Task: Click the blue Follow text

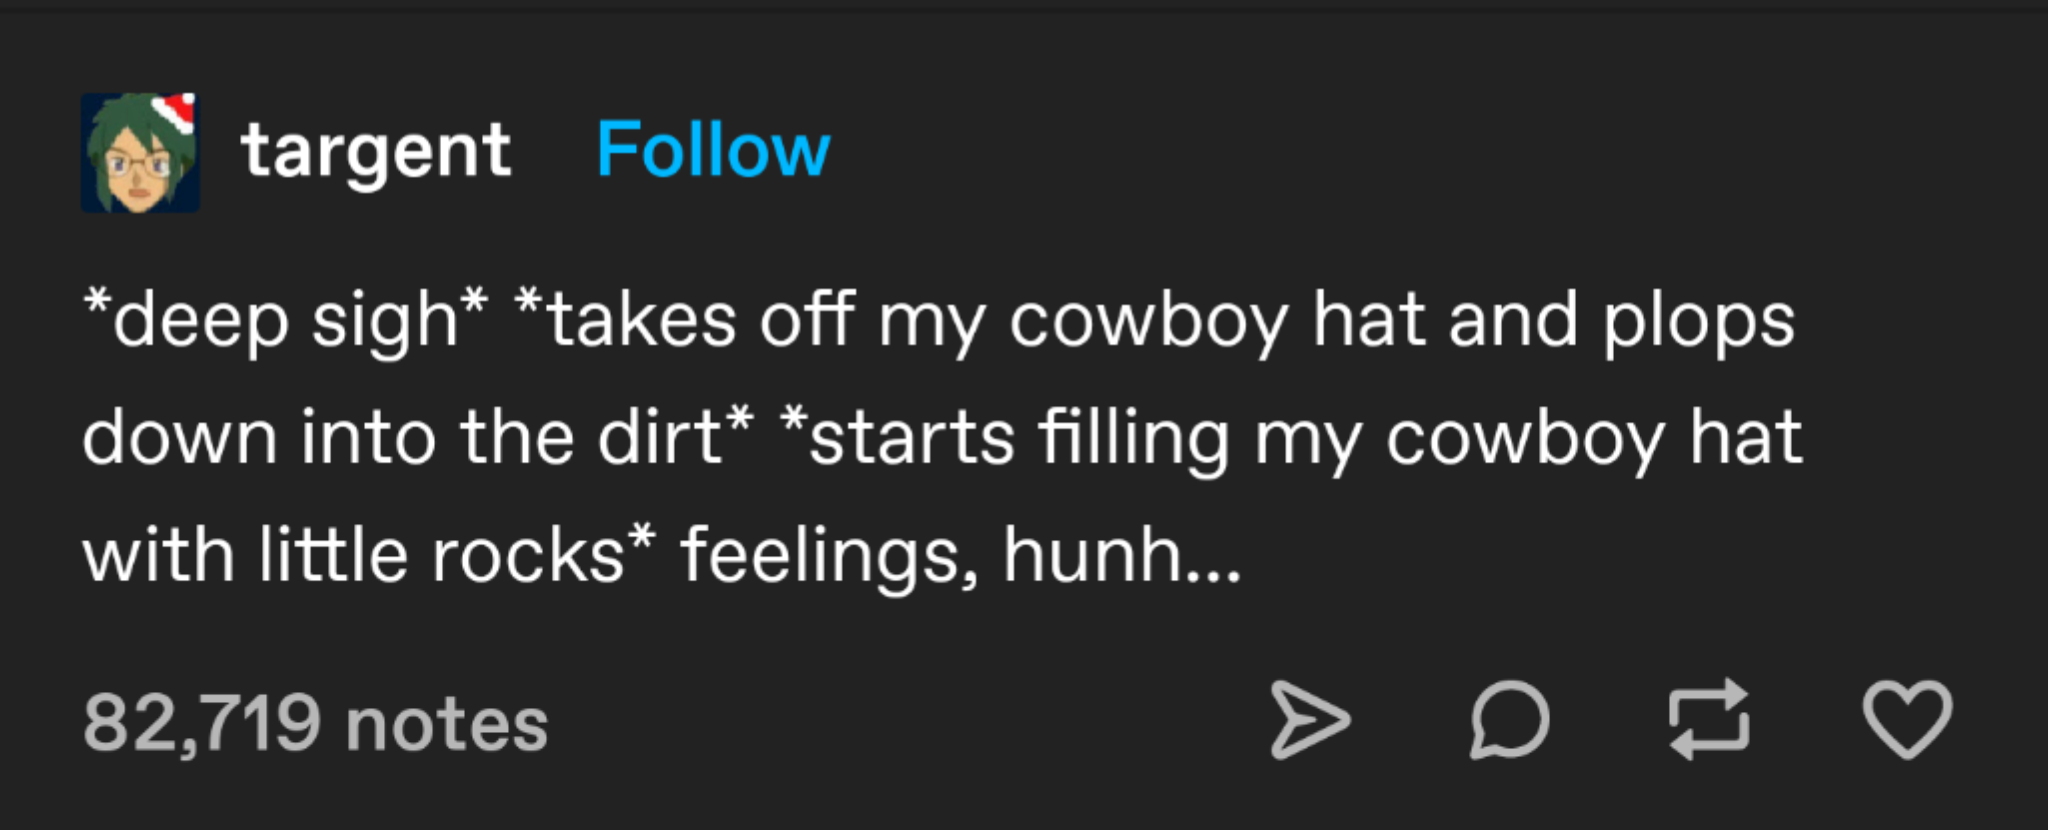Action: pyautogui.click(x=713, y=150)
